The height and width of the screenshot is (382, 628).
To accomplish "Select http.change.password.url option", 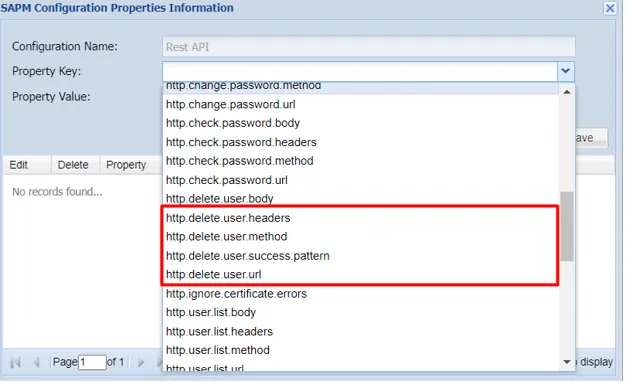I will 360,105.
